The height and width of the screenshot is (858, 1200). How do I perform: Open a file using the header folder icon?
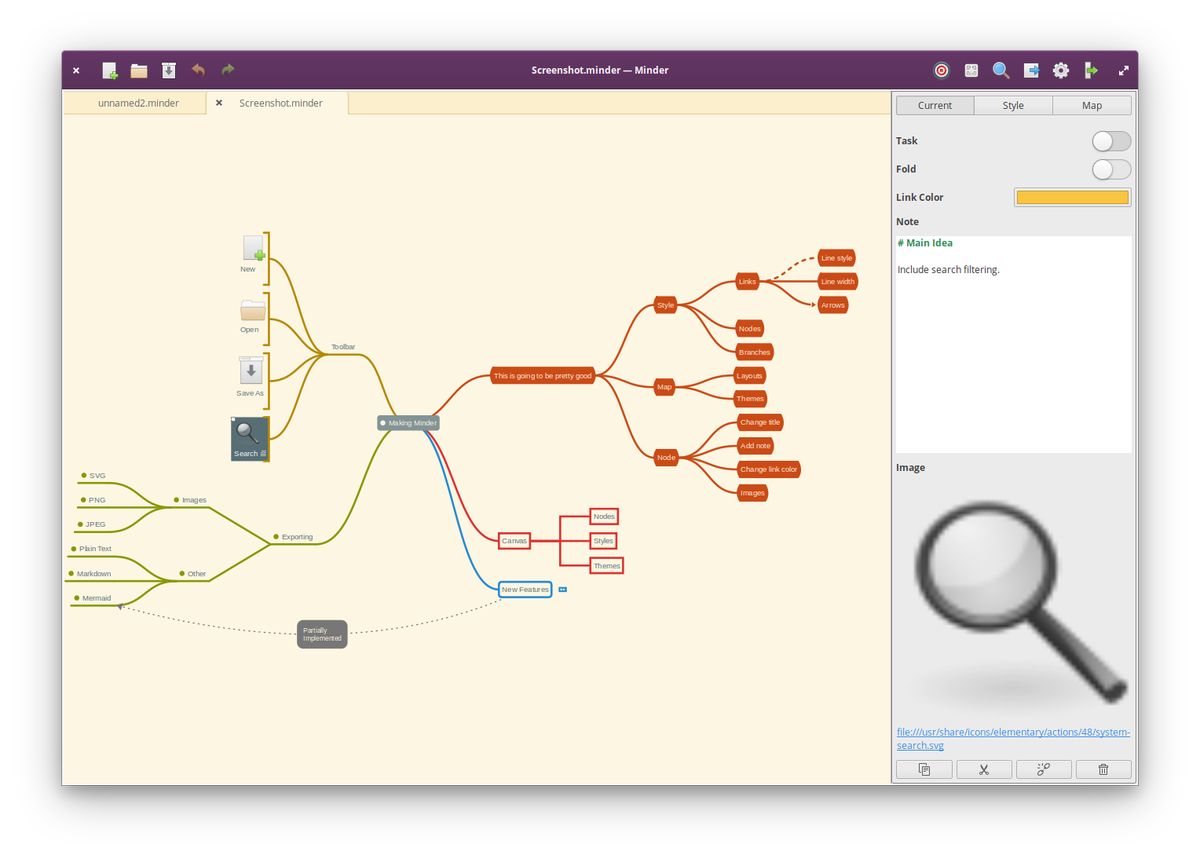tap(139, 70)
